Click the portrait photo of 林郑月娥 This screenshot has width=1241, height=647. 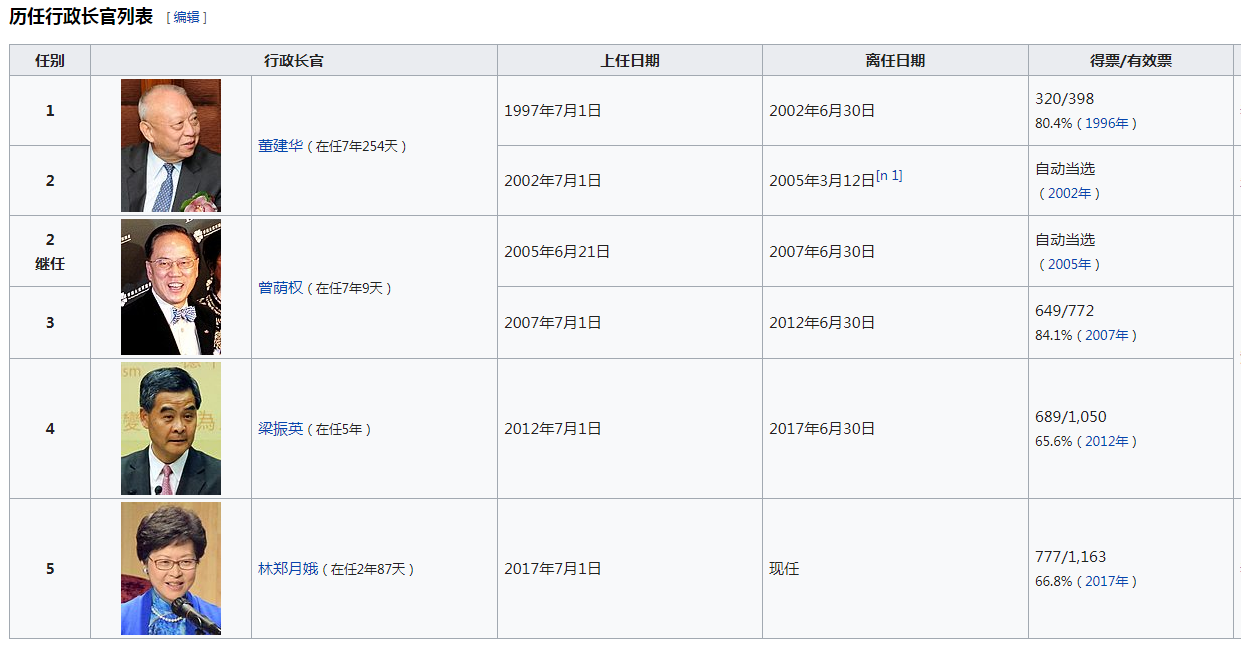pos(171,569)
